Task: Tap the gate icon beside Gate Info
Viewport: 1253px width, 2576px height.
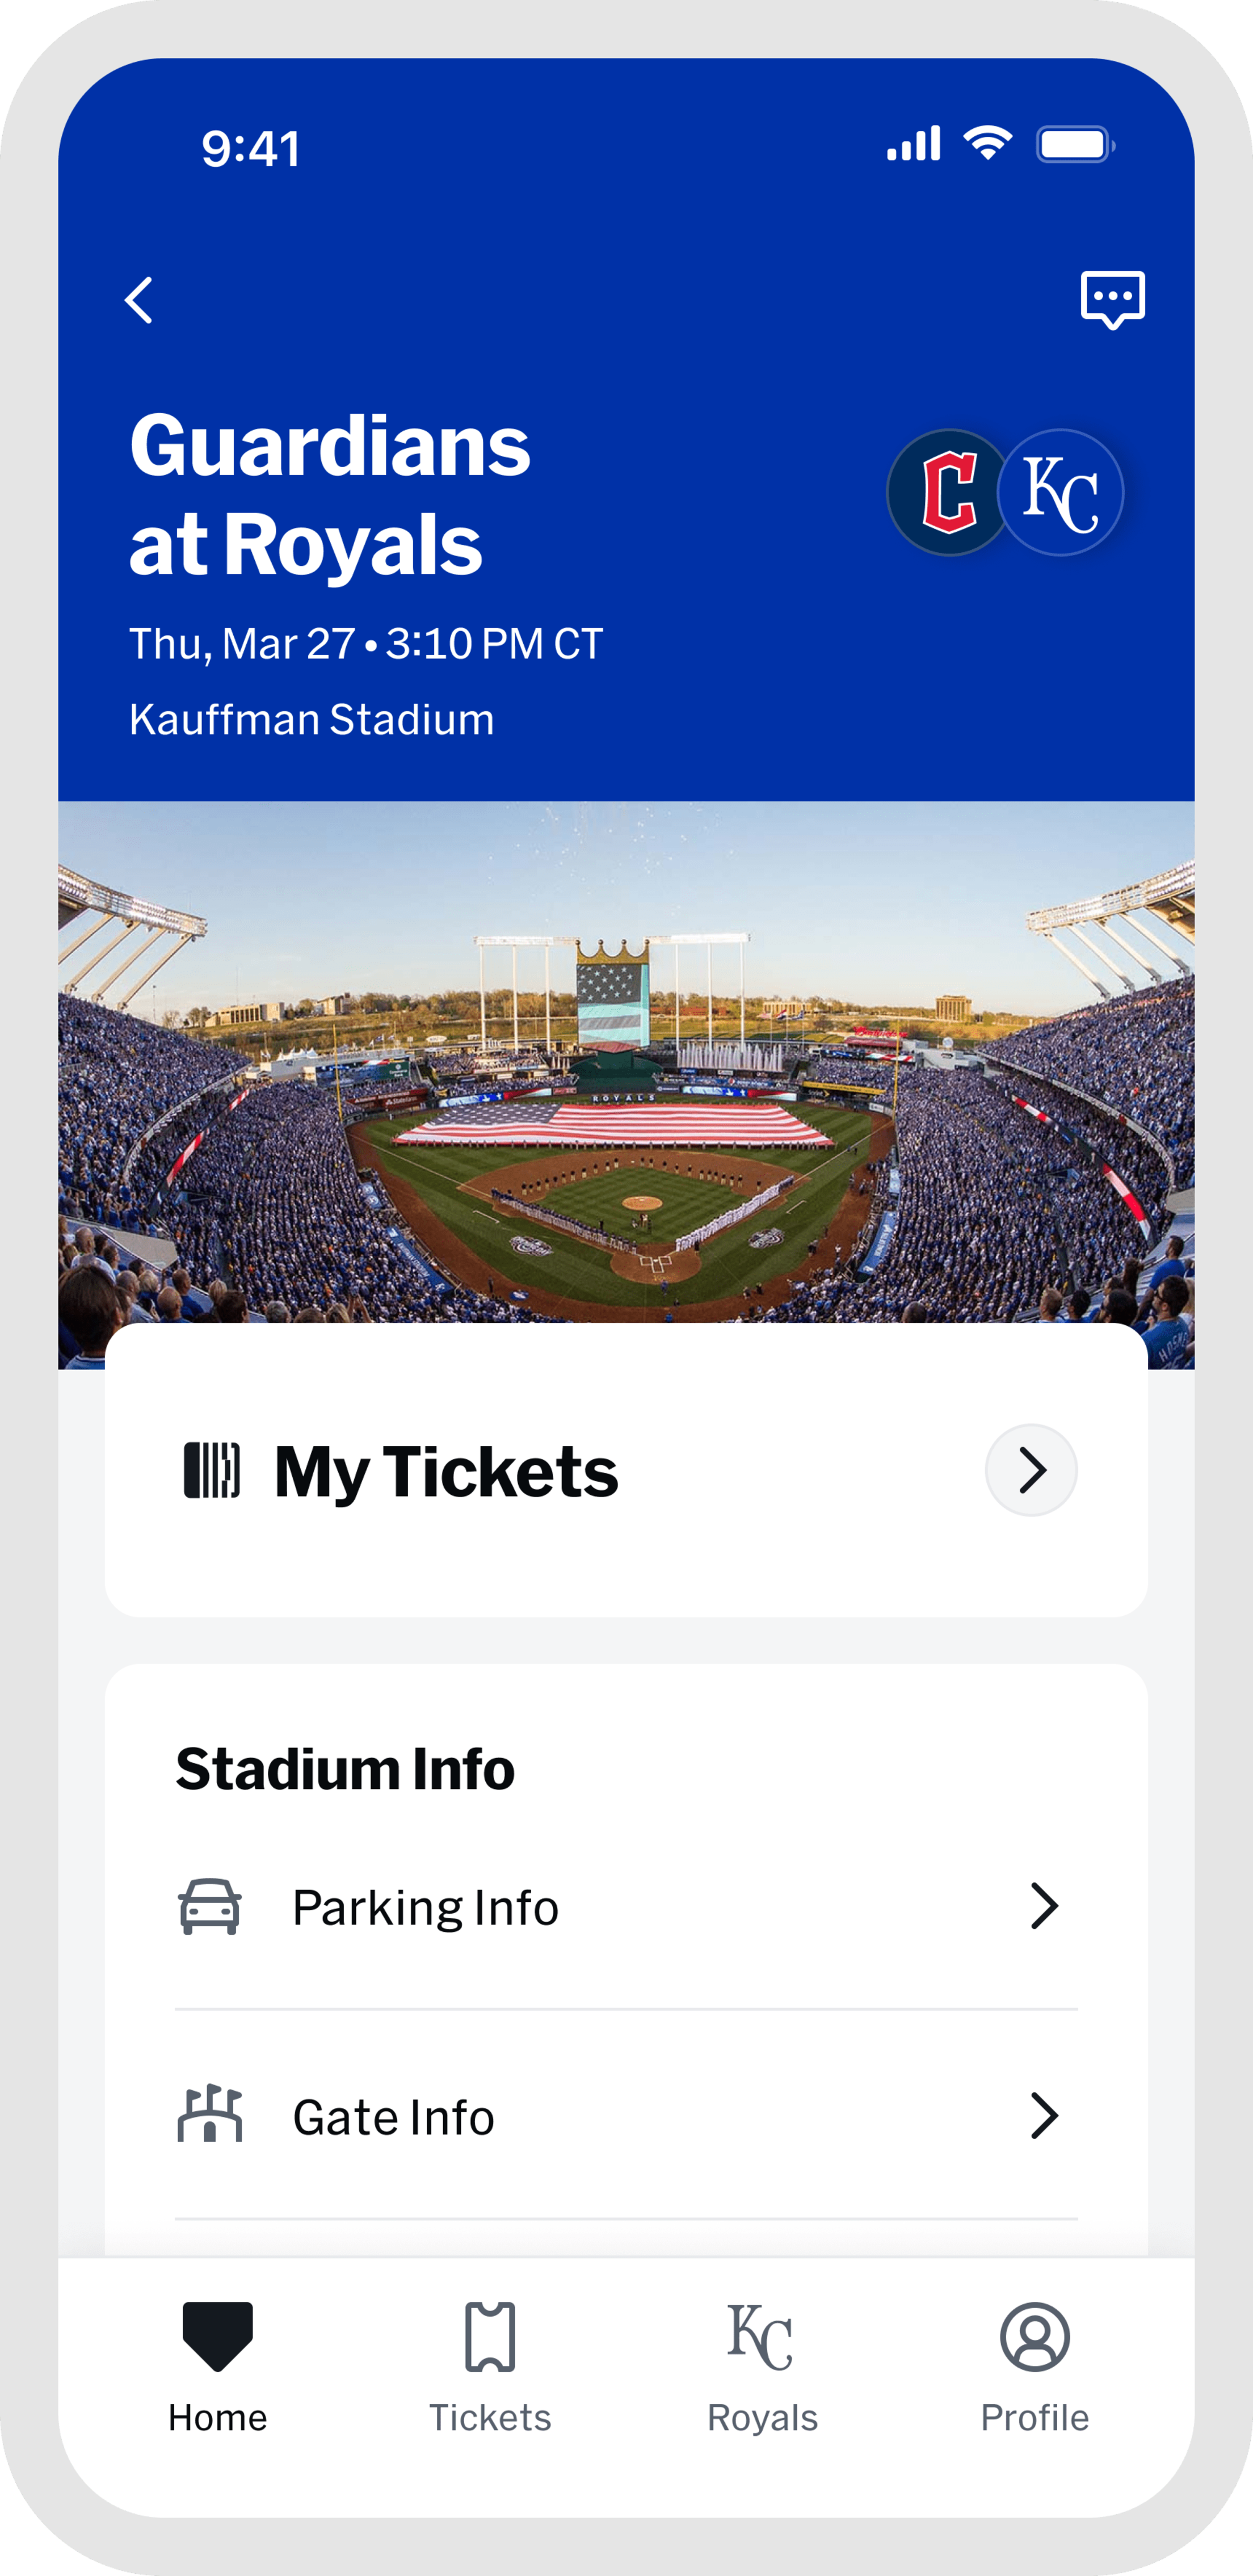Action: click(210, 2116)
